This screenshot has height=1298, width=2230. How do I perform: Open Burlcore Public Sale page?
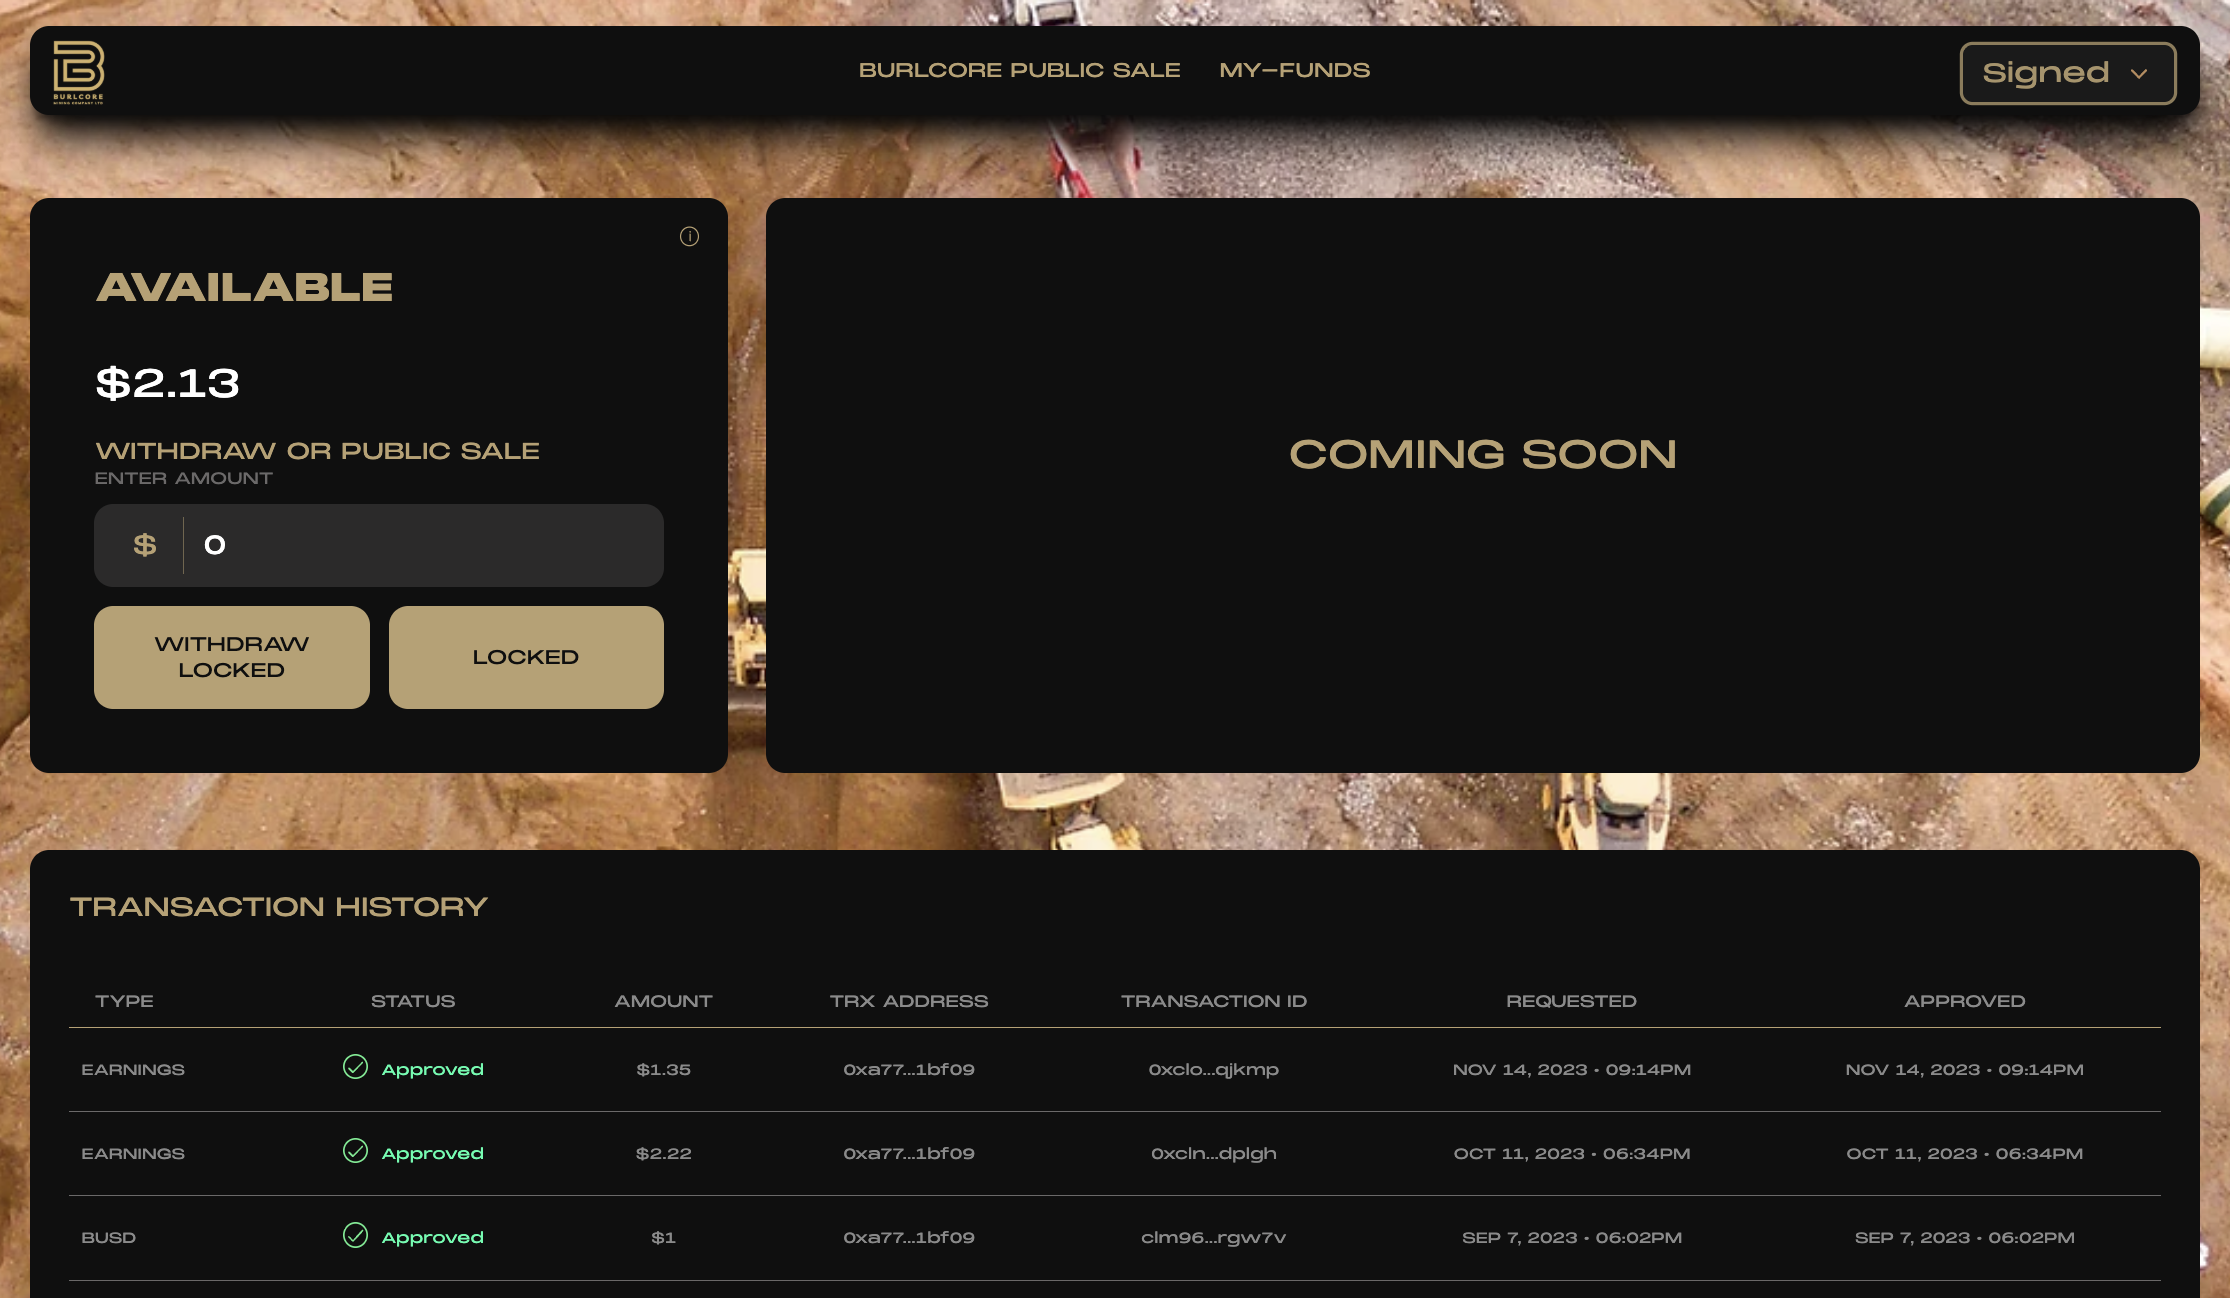(1019, 70)
